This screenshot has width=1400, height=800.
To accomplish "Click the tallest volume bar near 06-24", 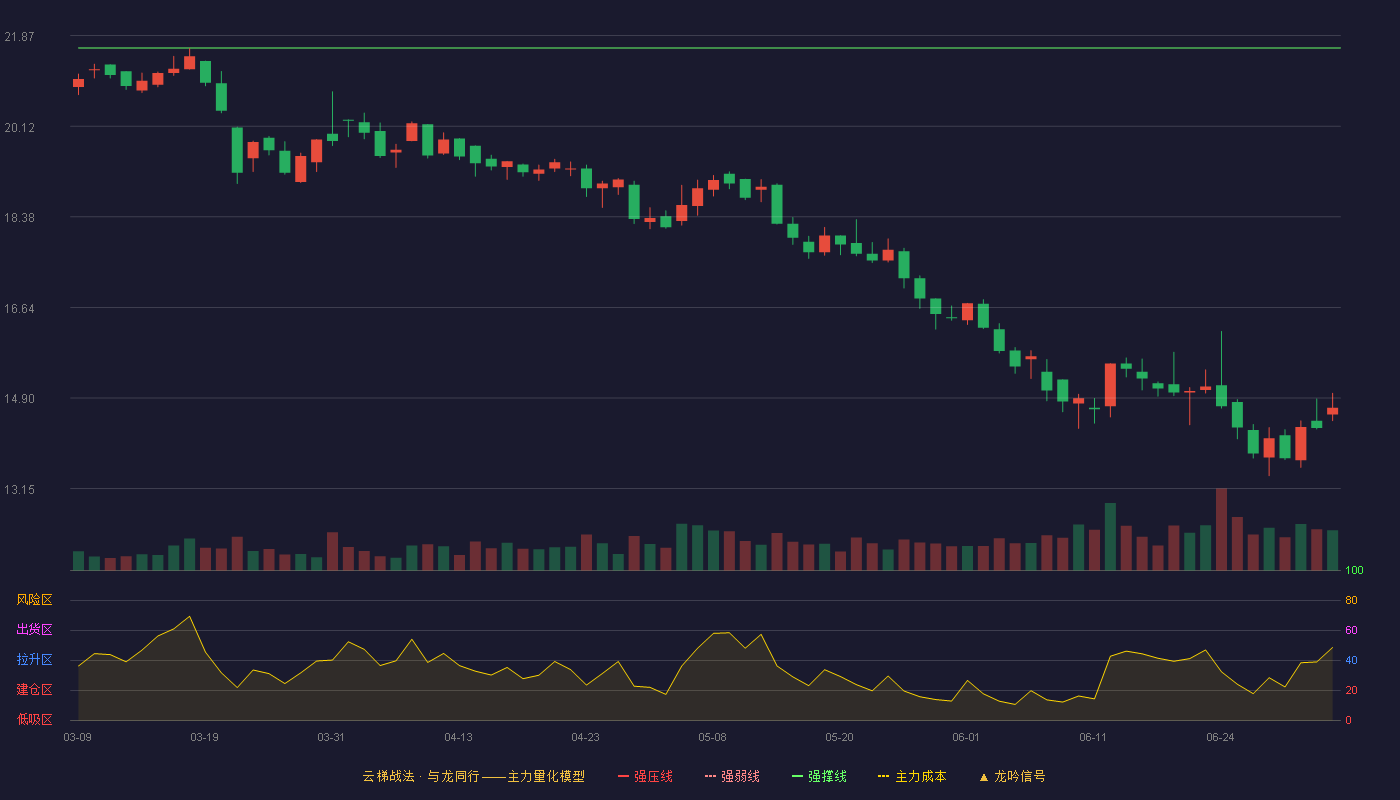I will 1221,529.
